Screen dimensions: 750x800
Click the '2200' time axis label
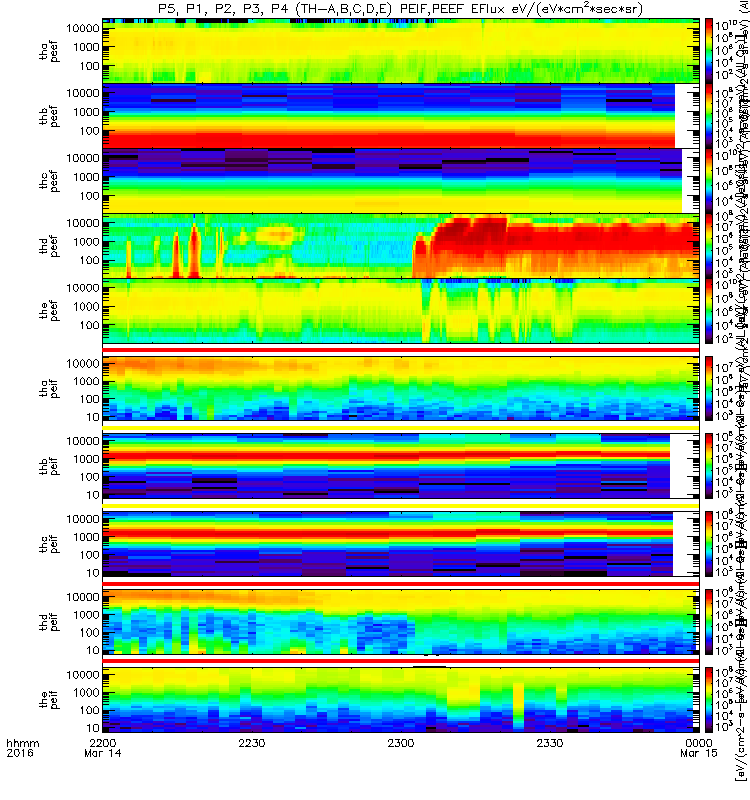coord(103,743)
